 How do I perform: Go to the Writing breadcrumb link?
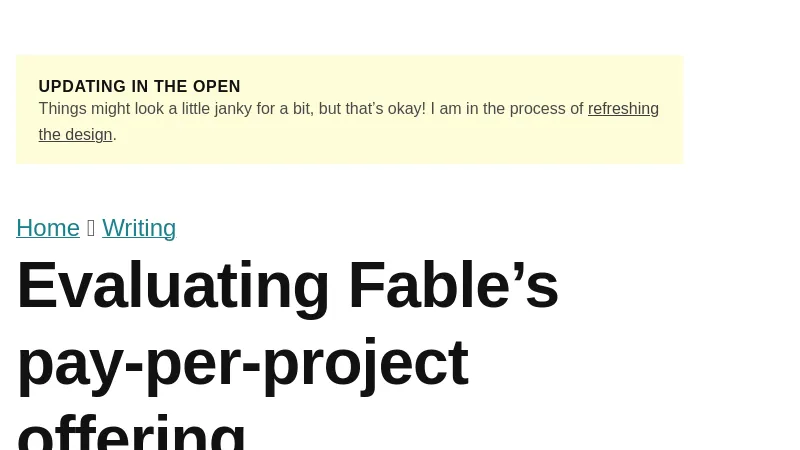click(139, 228)
